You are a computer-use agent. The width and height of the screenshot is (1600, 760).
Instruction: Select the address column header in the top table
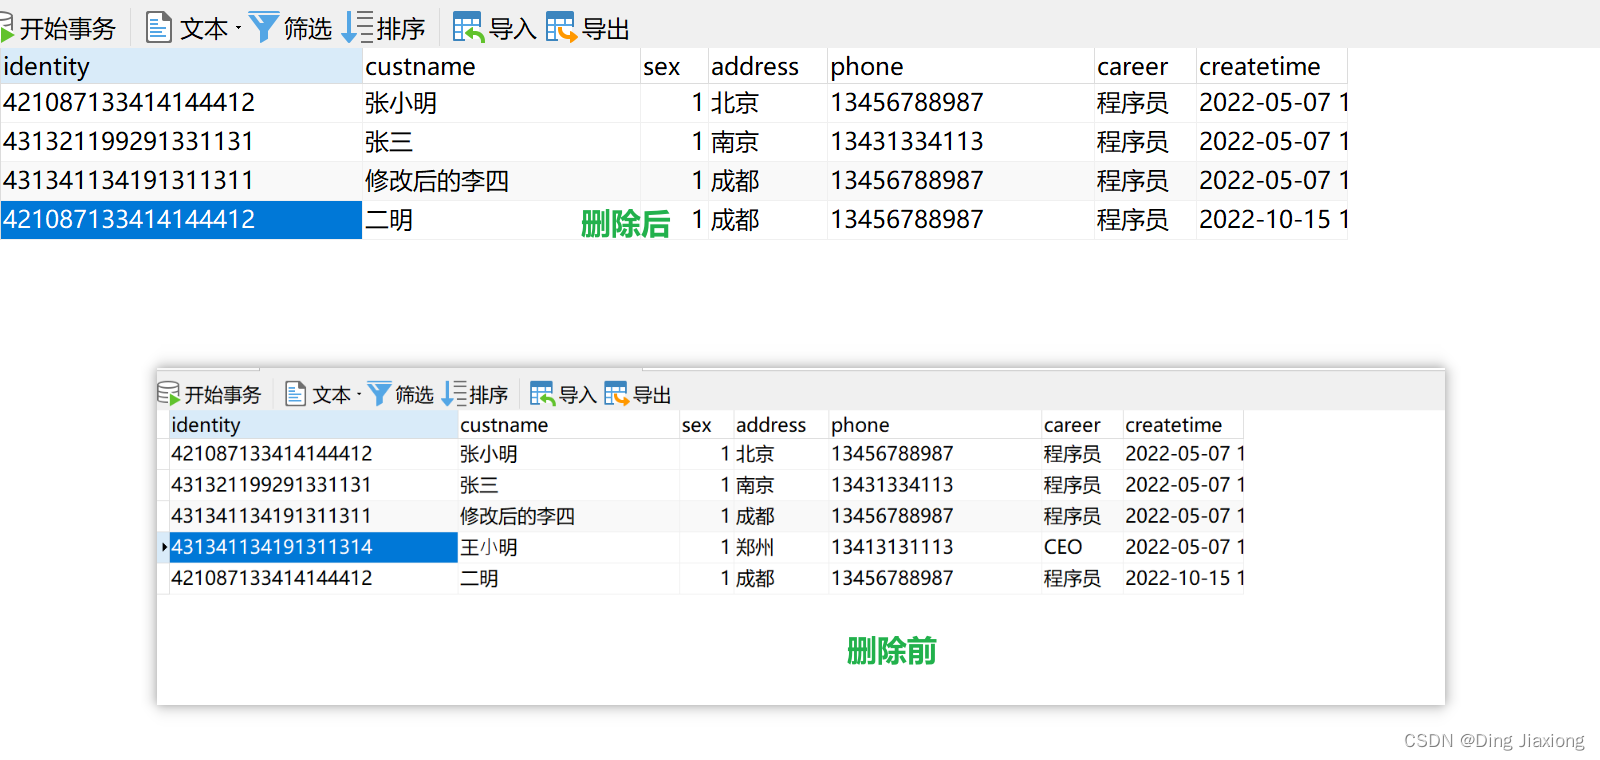(x=768, y=66)
